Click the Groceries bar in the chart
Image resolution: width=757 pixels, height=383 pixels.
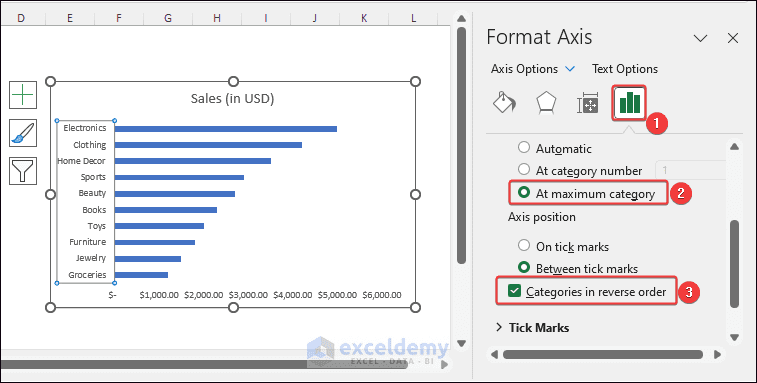point(141,275)
